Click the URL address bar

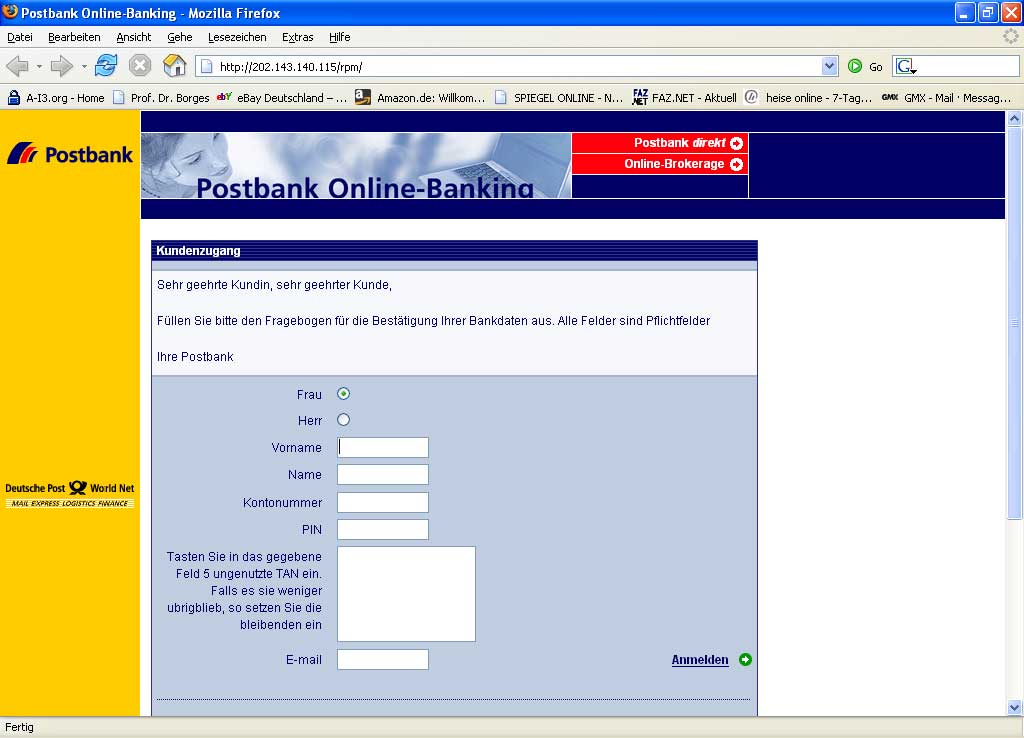tap(517, 66)
